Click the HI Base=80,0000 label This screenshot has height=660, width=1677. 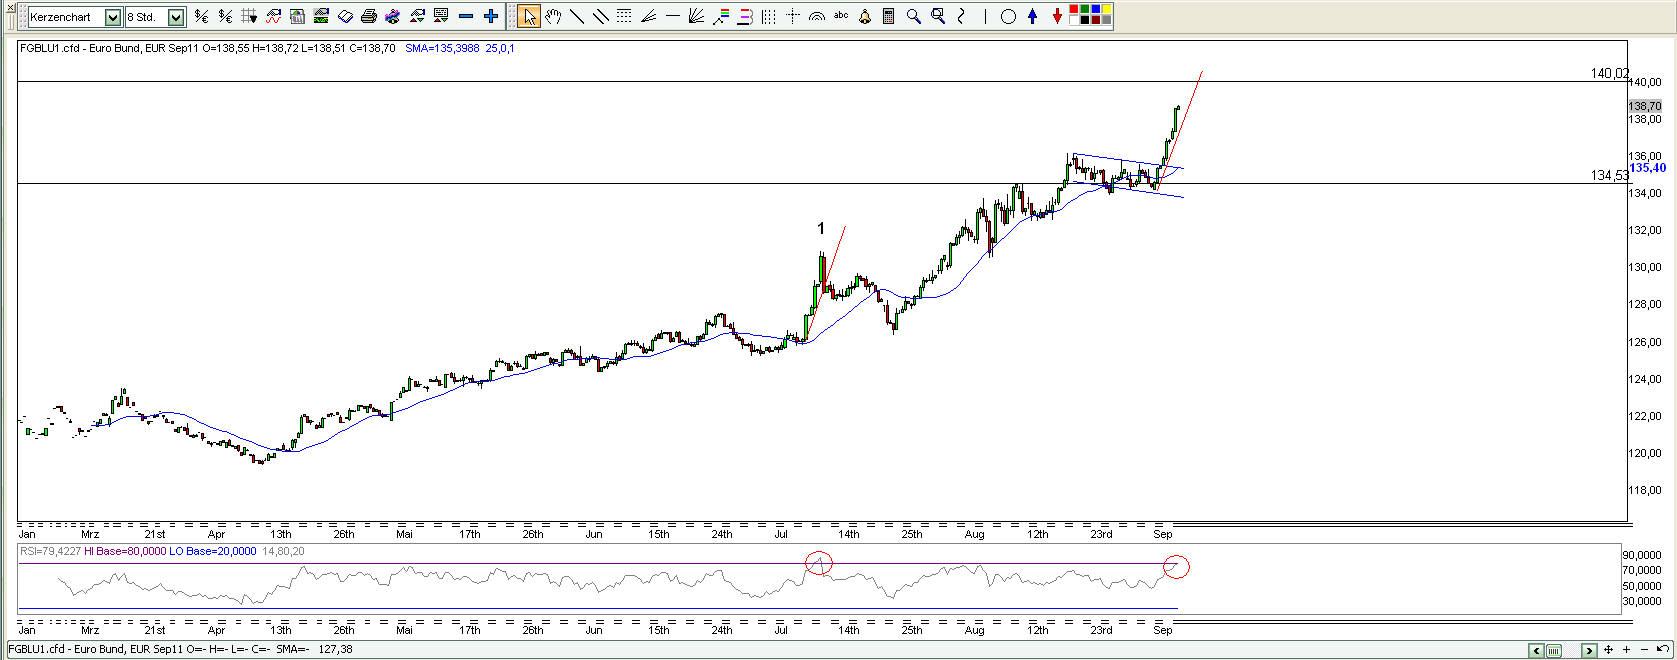click(x=125, y=551)
